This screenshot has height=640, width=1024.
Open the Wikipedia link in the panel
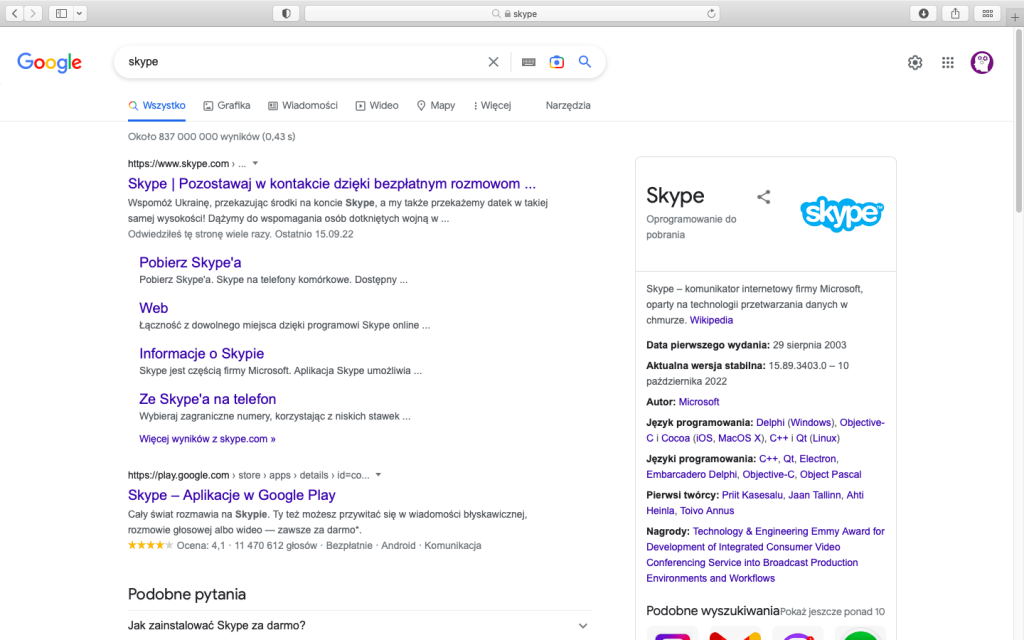pos(711,320)
